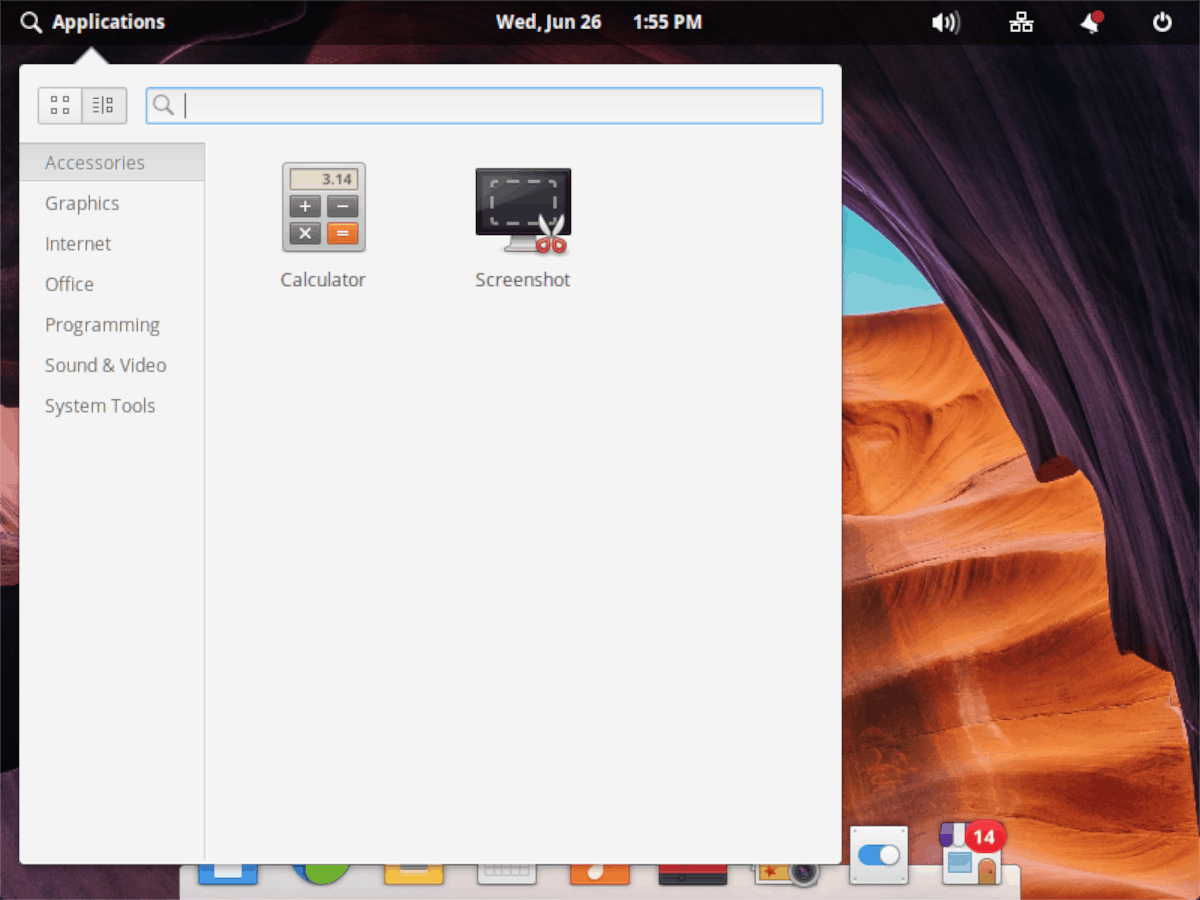Open AppCenter with 14 updates badge
Image resolution: width=1200 pixels, height=900 pixels.
coord(971,854)
